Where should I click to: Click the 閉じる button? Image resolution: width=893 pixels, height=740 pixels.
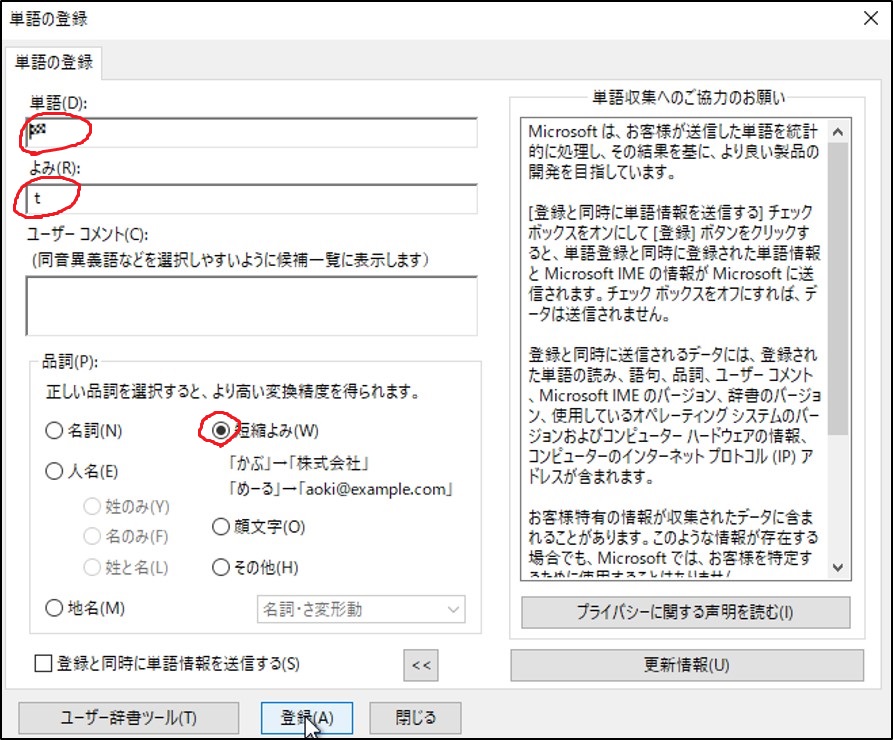point(415,717)
